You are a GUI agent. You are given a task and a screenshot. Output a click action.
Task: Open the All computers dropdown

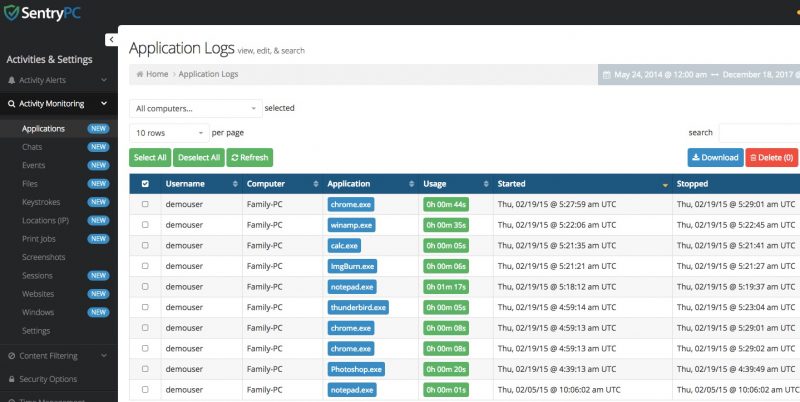[196, 109]
